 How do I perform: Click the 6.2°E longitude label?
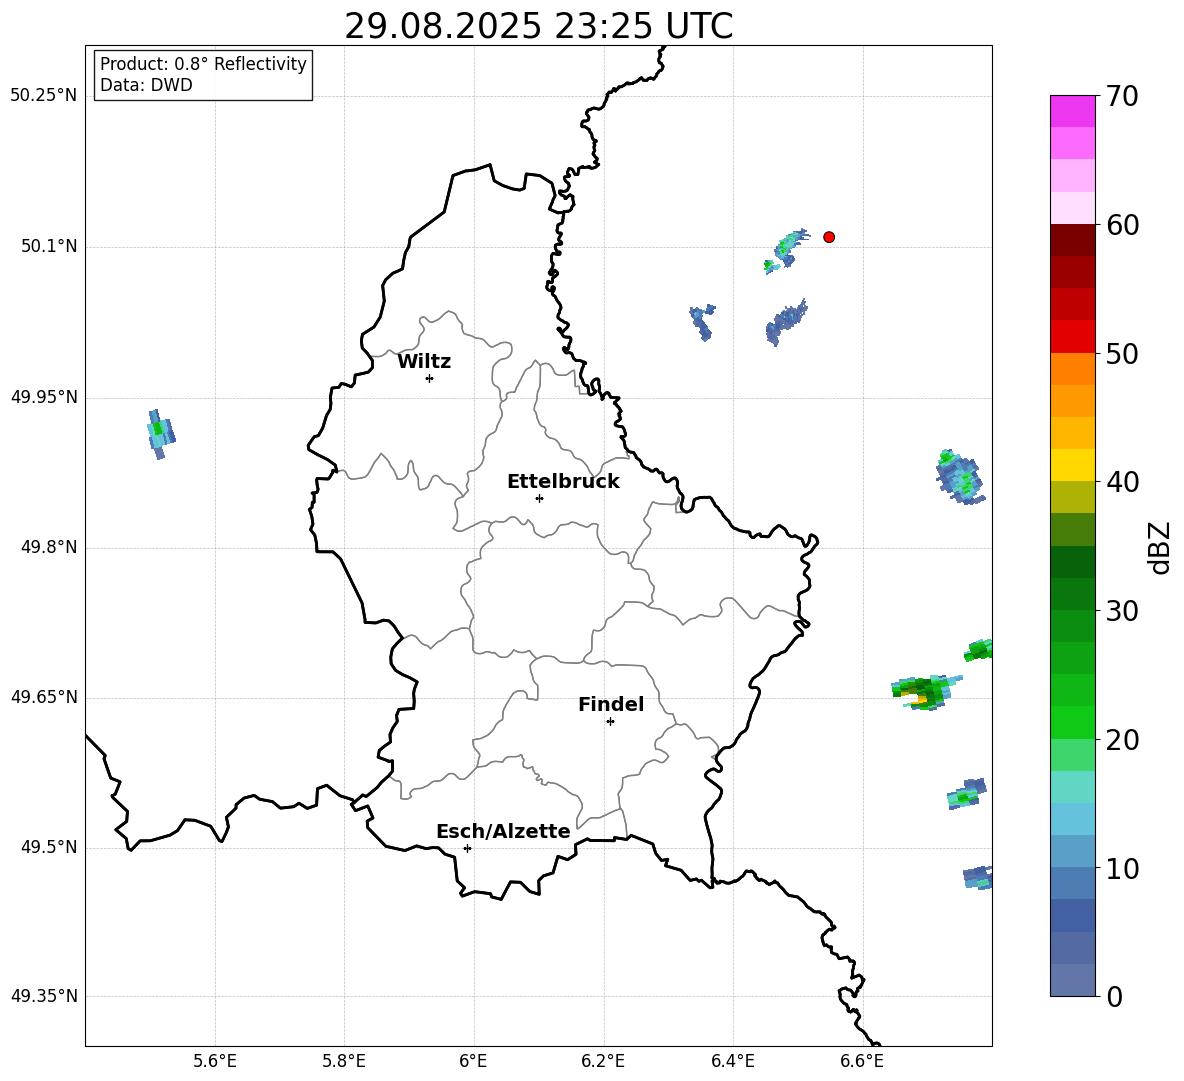(x=603, y=1061)
